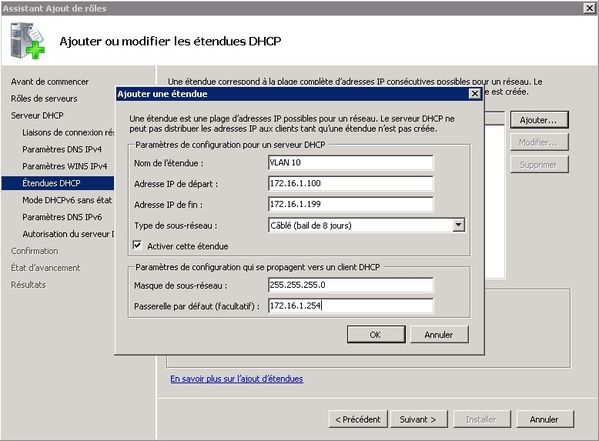
Task: Open the Type de sous-réseau dropdown
Action: (458, 225)
